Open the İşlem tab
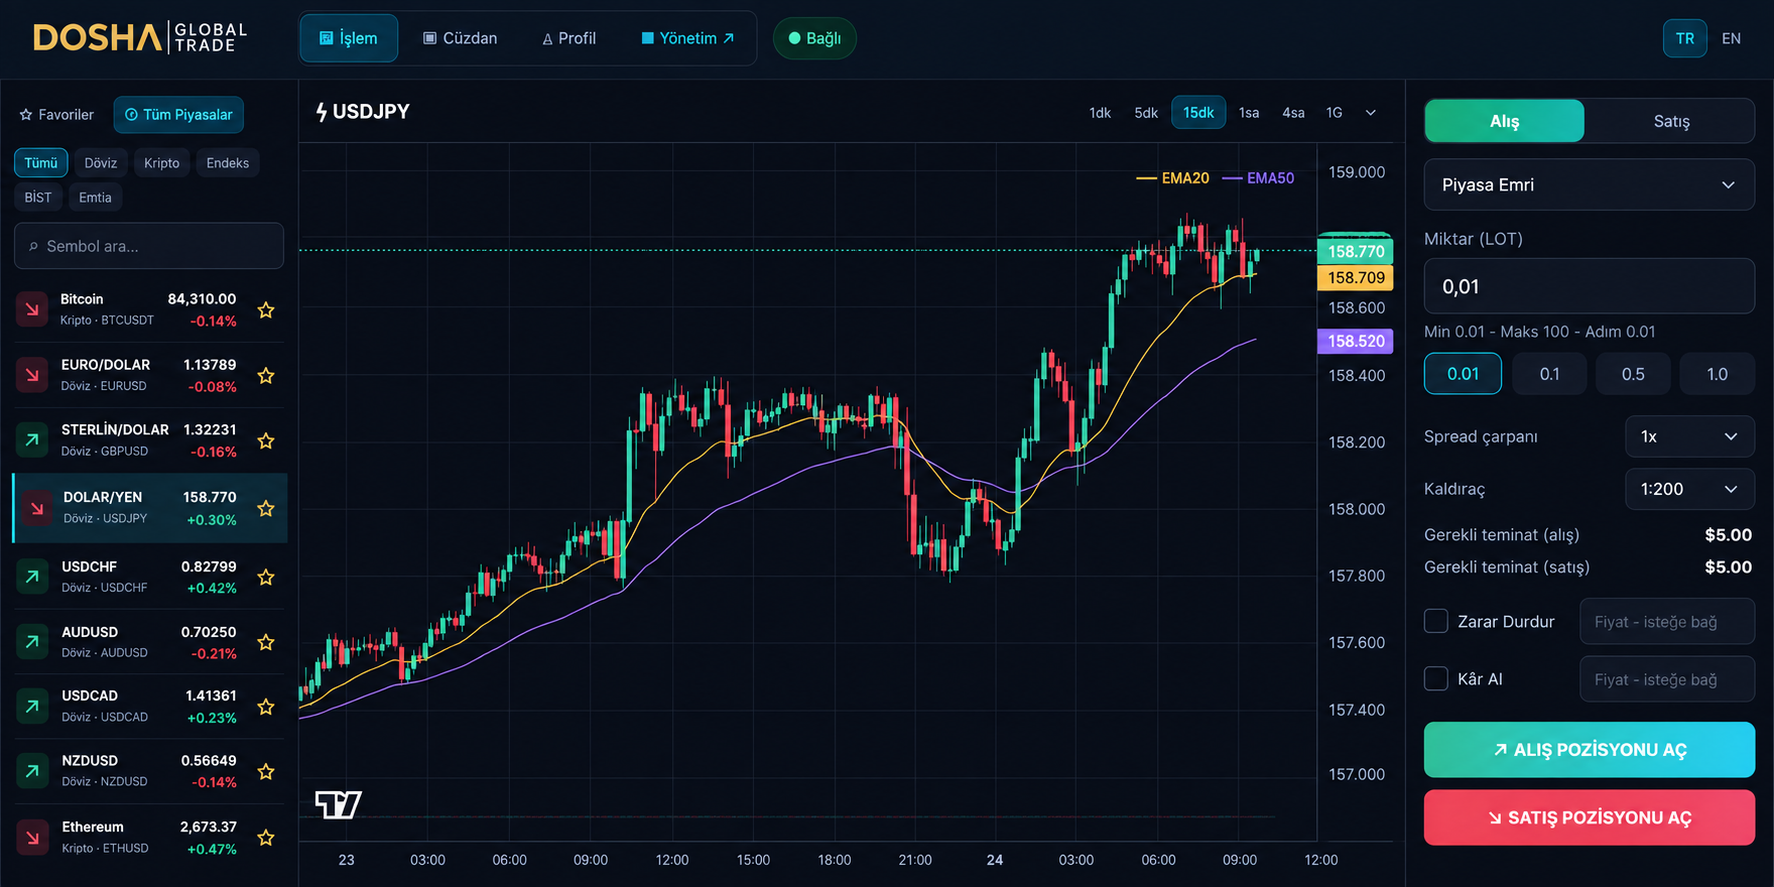 [348, 38]
